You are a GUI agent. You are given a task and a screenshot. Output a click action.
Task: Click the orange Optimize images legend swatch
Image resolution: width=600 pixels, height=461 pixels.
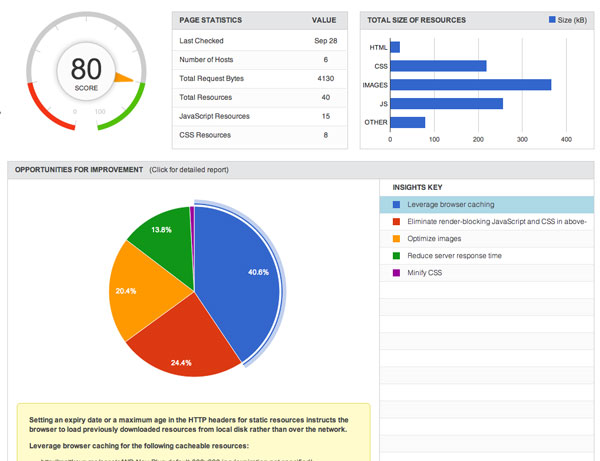point(396,239)
